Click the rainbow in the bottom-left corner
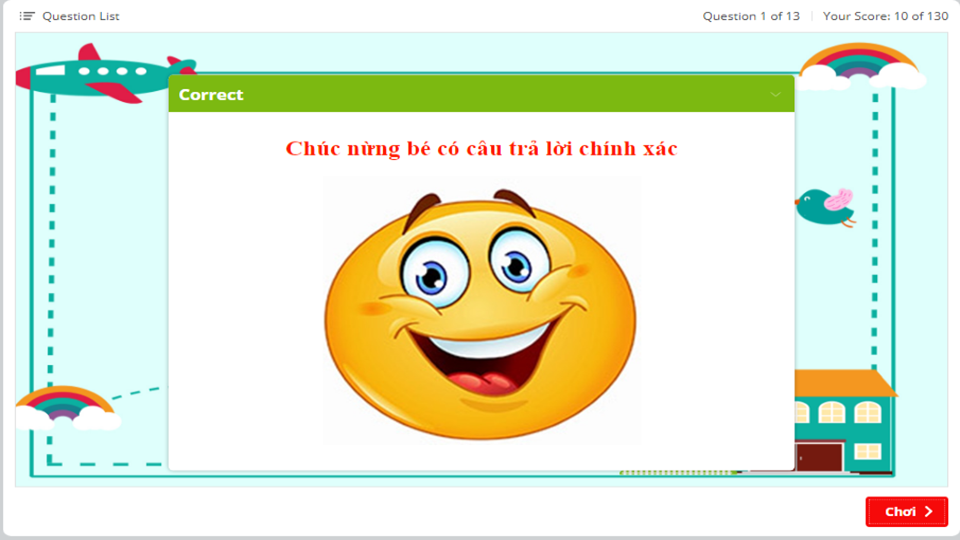This screenshot has height=540, width=960. point(64,400)
